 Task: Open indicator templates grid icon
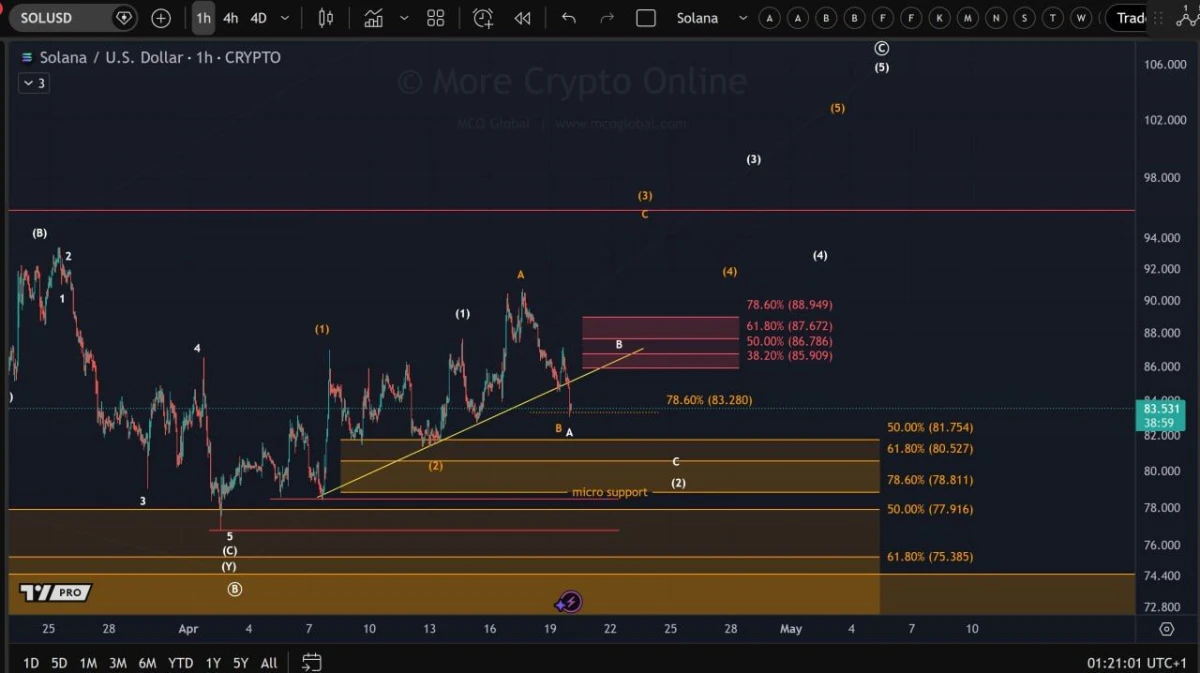click(x=436, y=18)
